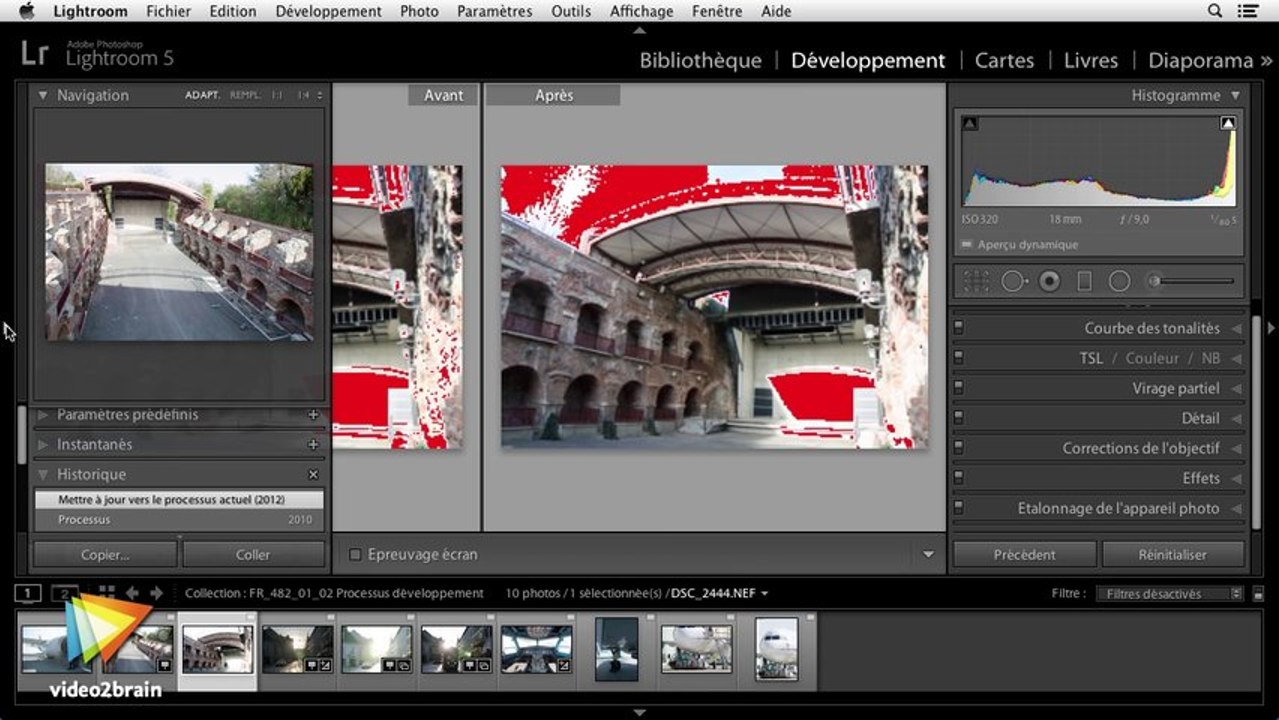Activate the red eye correction tool
The height and width of the screenshot is (720, 1279).
coord(1049,281)
